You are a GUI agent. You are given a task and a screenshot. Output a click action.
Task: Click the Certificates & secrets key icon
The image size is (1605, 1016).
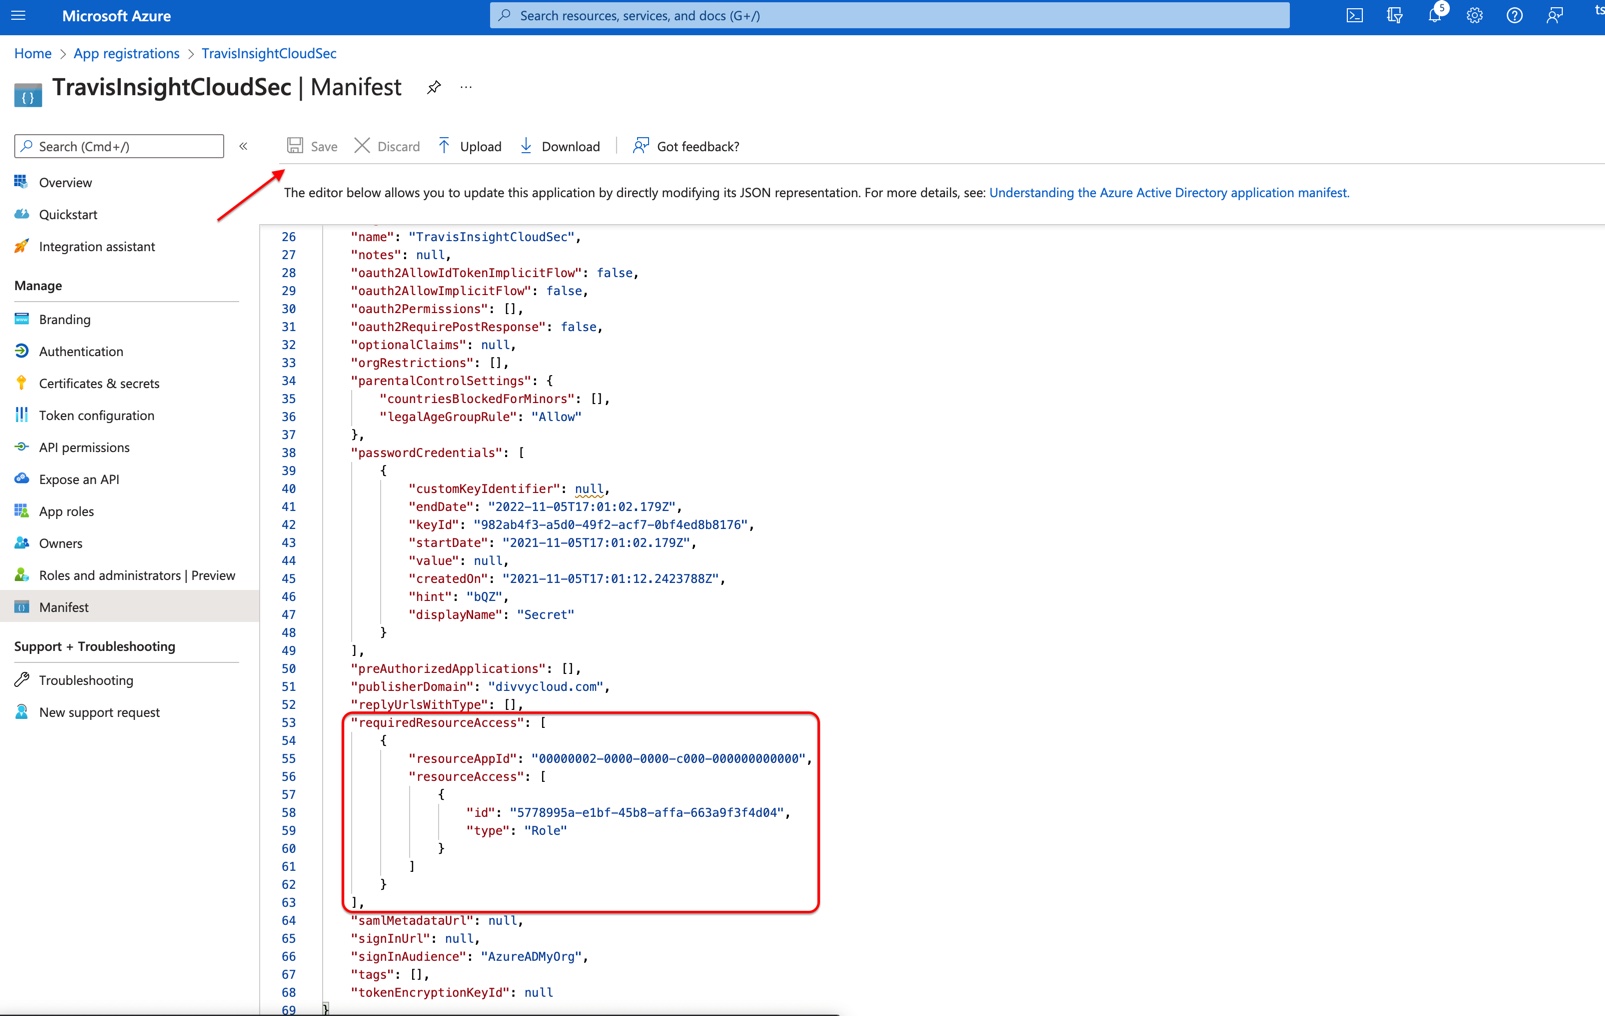pos(21,383)
